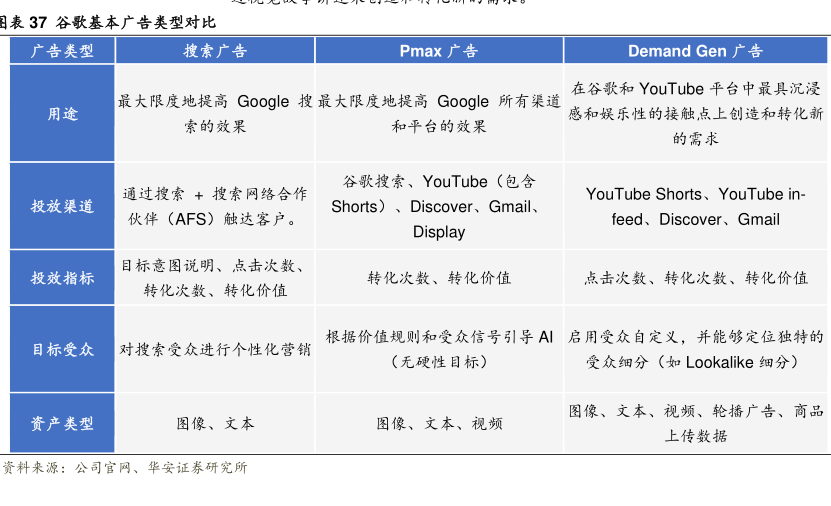Click the '用途' row label
This screenshot has height=506, width=831.
pyautogui.click(x=62, y=113)
